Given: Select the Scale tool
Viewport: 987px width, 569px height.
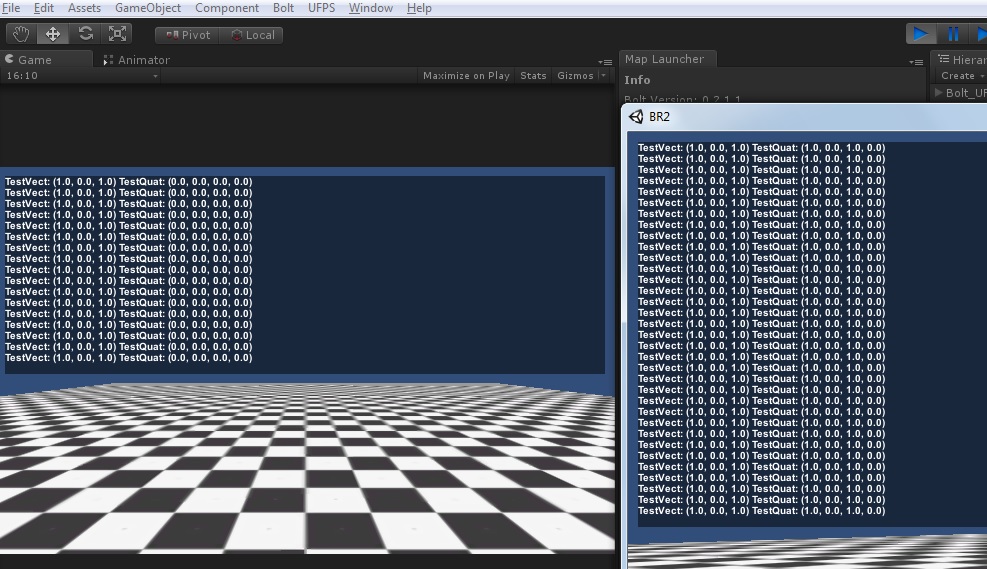Looking at the screenshot, I should point(118,34).
